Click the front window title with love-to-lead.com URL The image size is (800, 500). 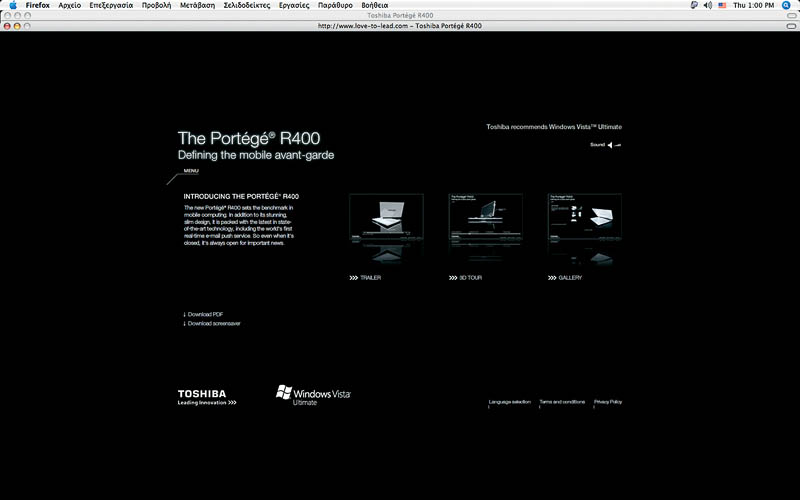[x=399, y=26]
